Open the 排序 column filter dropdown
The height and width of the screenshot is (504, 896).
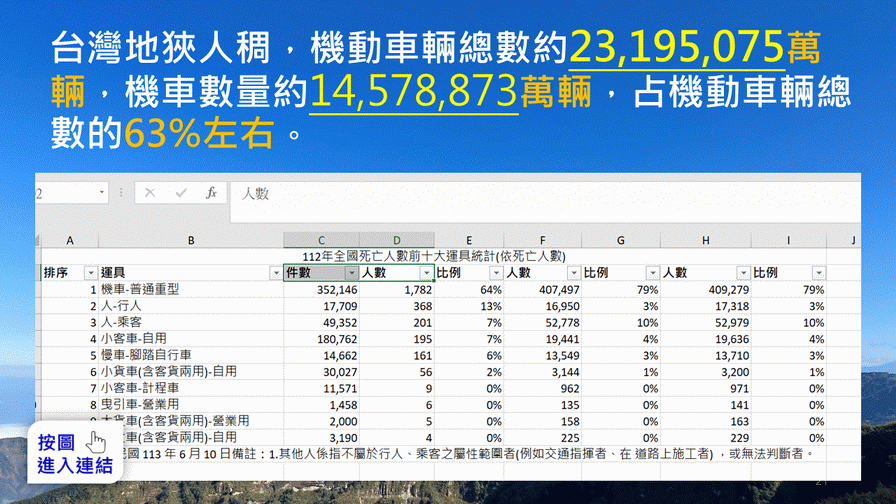(88, 273)
